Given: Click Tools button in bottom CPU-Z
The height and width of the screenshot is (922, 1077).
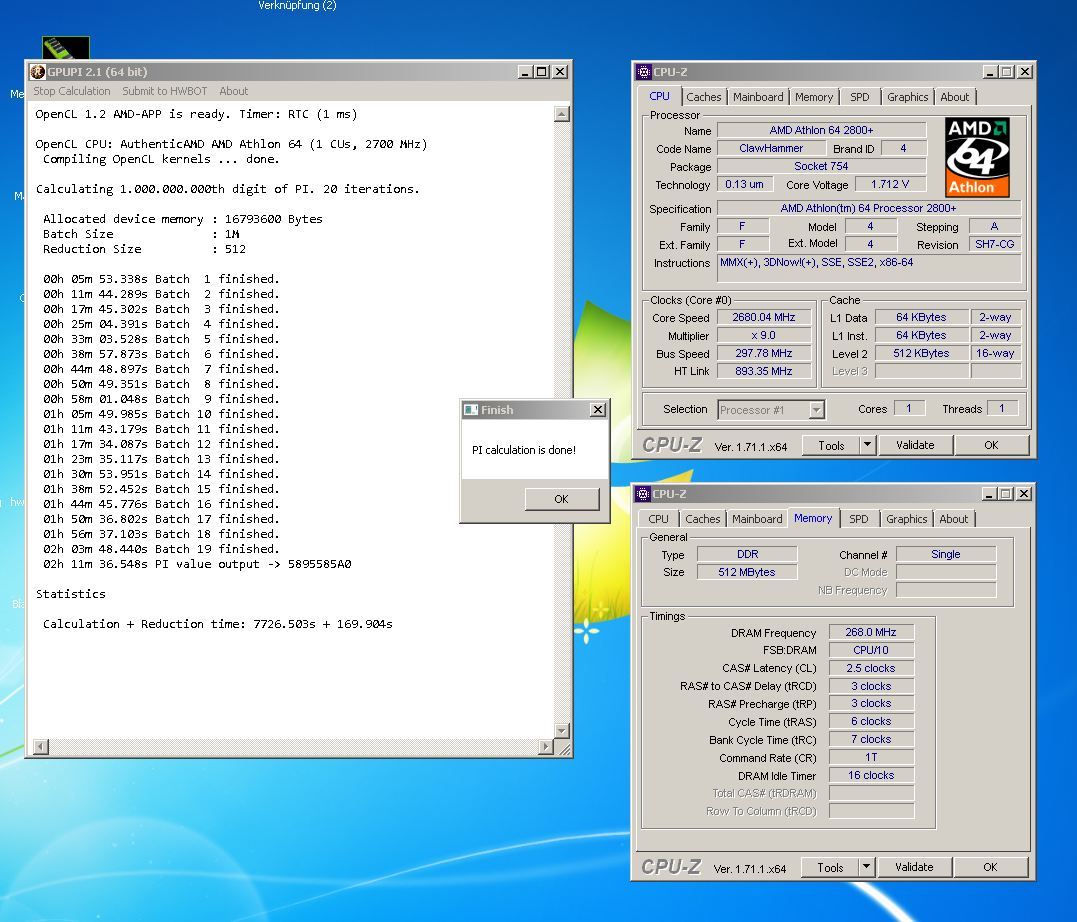Looking at the screenshot, I should coord(830,867).
